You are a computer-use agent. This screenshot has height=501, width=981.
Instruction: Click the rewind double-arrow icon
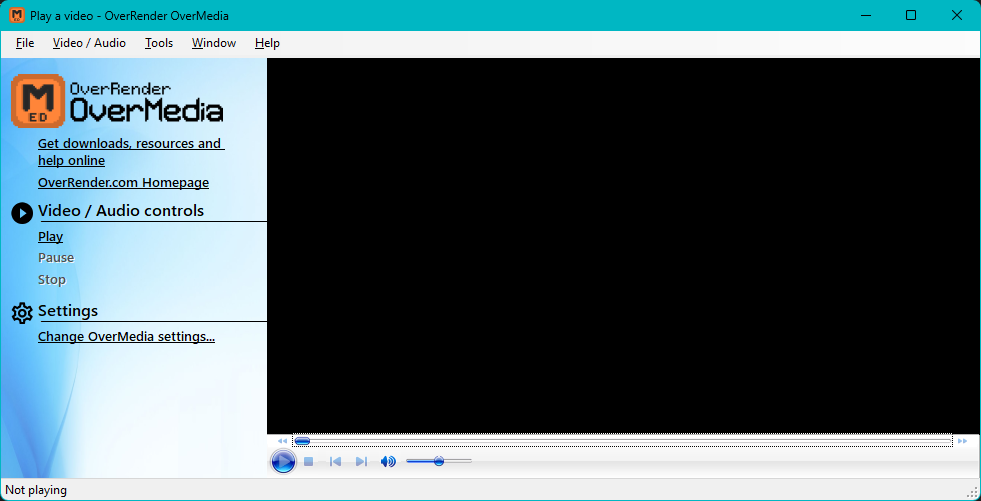[282, 441]
